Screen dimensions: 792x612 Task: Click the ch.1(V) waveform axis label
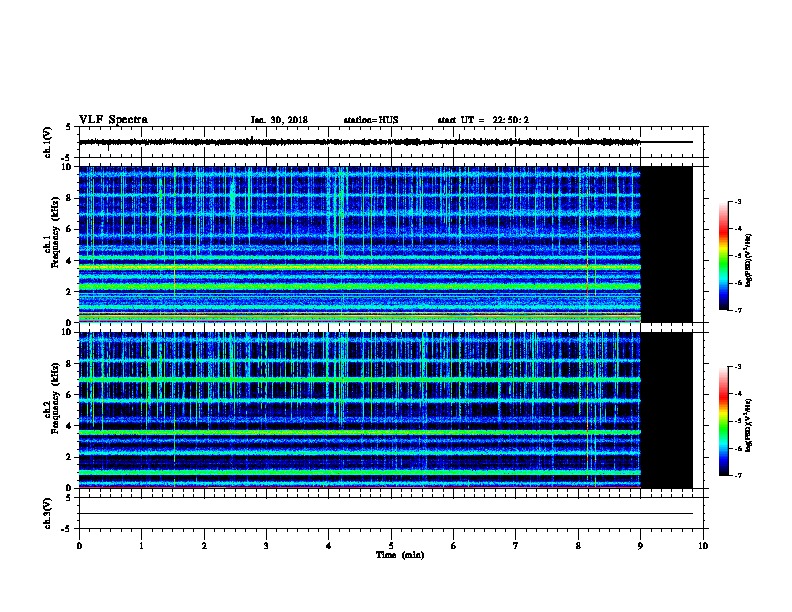click(47, 142)
